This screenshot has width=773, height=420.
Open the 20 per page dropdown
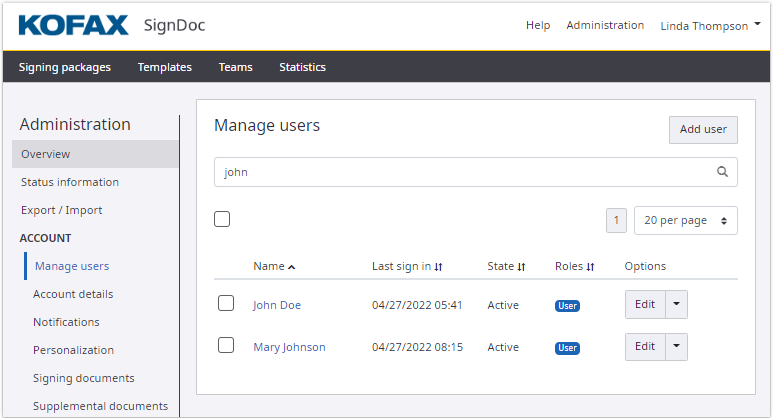coord(685,220)
